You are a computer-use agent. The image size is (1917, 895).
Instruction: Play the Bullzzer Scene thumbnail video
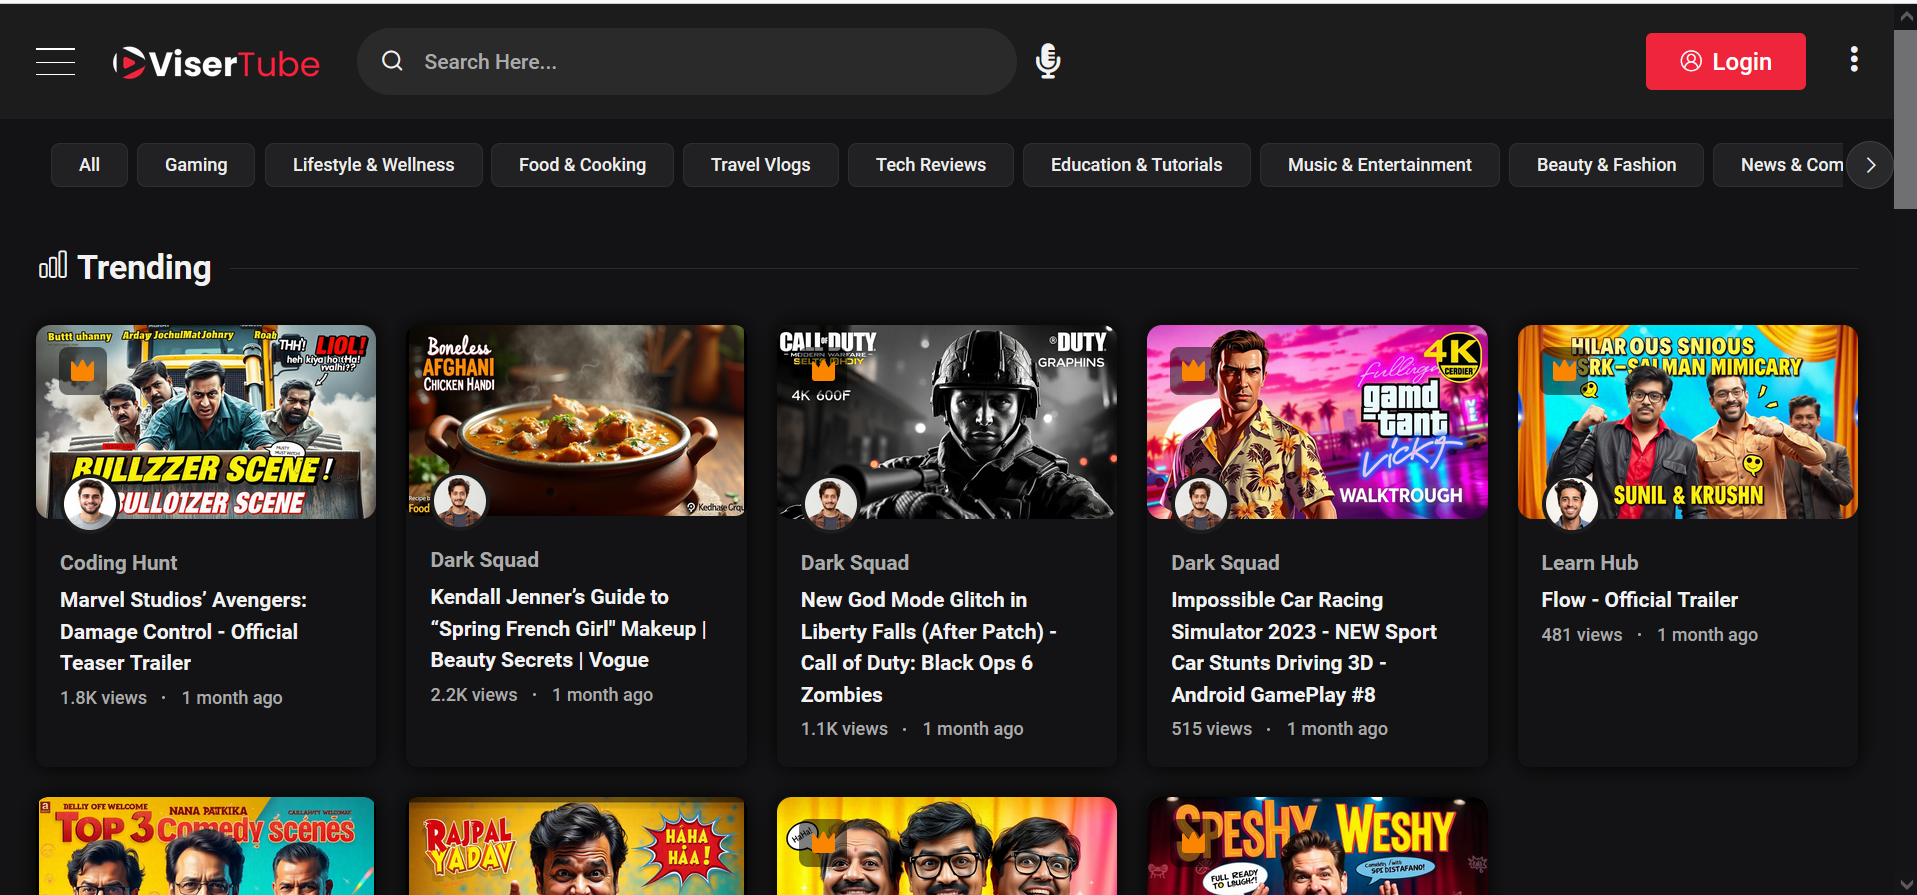(206, 422)
